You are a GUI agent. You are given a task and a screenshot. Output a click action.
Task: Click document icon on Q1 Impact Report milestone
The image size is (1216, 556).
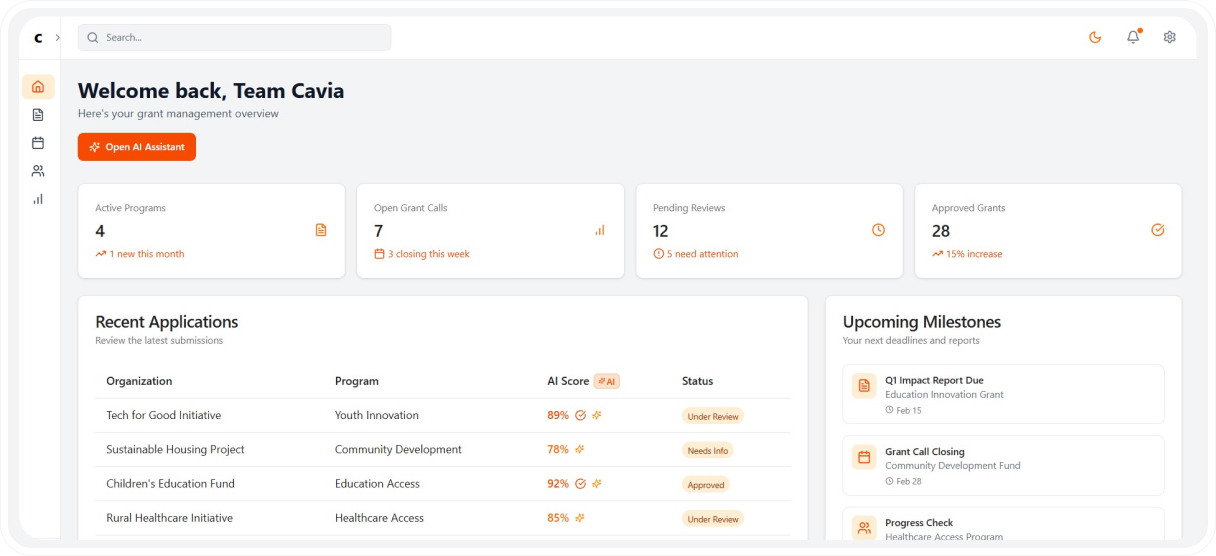pos(864,386)
